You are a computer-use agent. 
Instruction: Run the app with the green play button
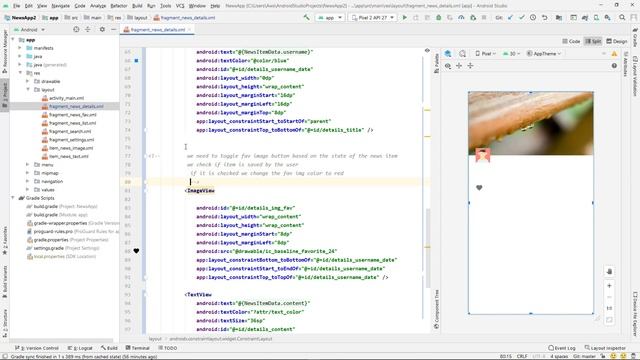(x=404, y=18)
